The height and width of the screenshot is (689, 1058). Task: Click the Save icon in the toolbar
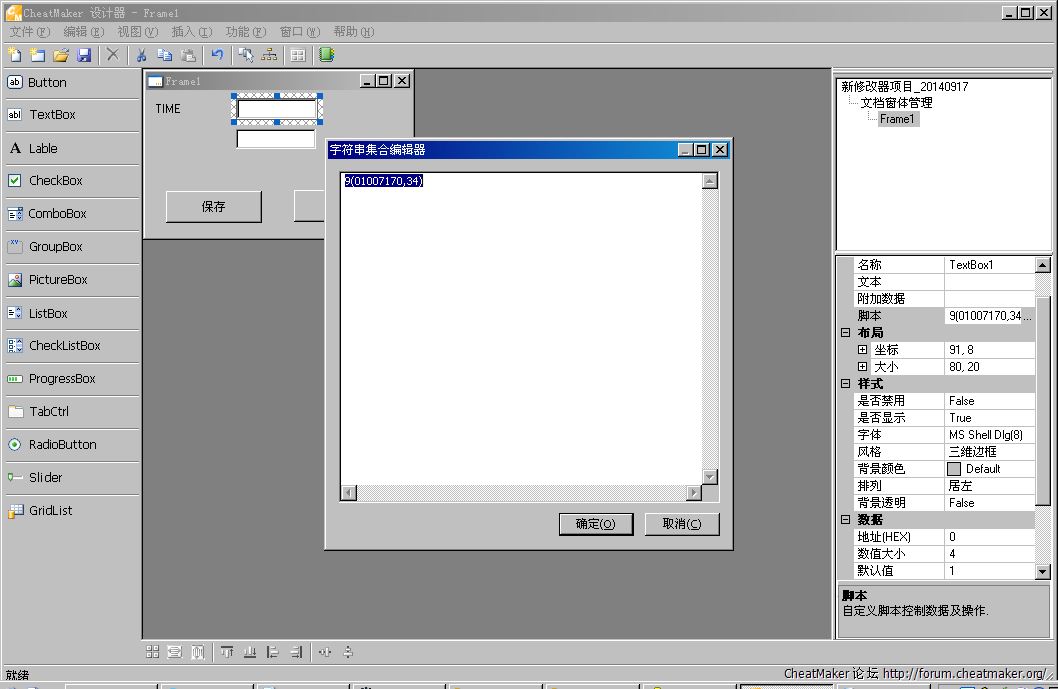pos(84,55)
